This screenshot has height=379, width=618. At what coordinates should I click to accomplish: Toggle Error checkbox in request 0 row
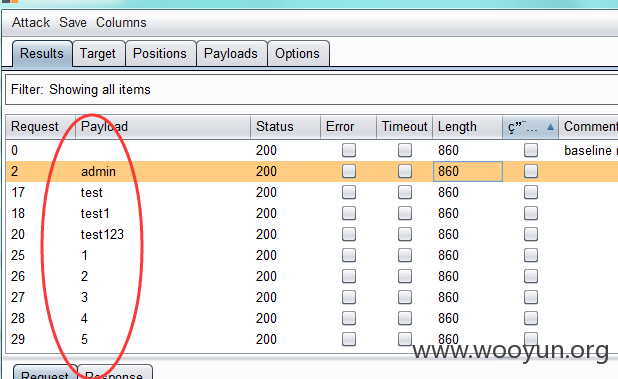click(349, 150)
